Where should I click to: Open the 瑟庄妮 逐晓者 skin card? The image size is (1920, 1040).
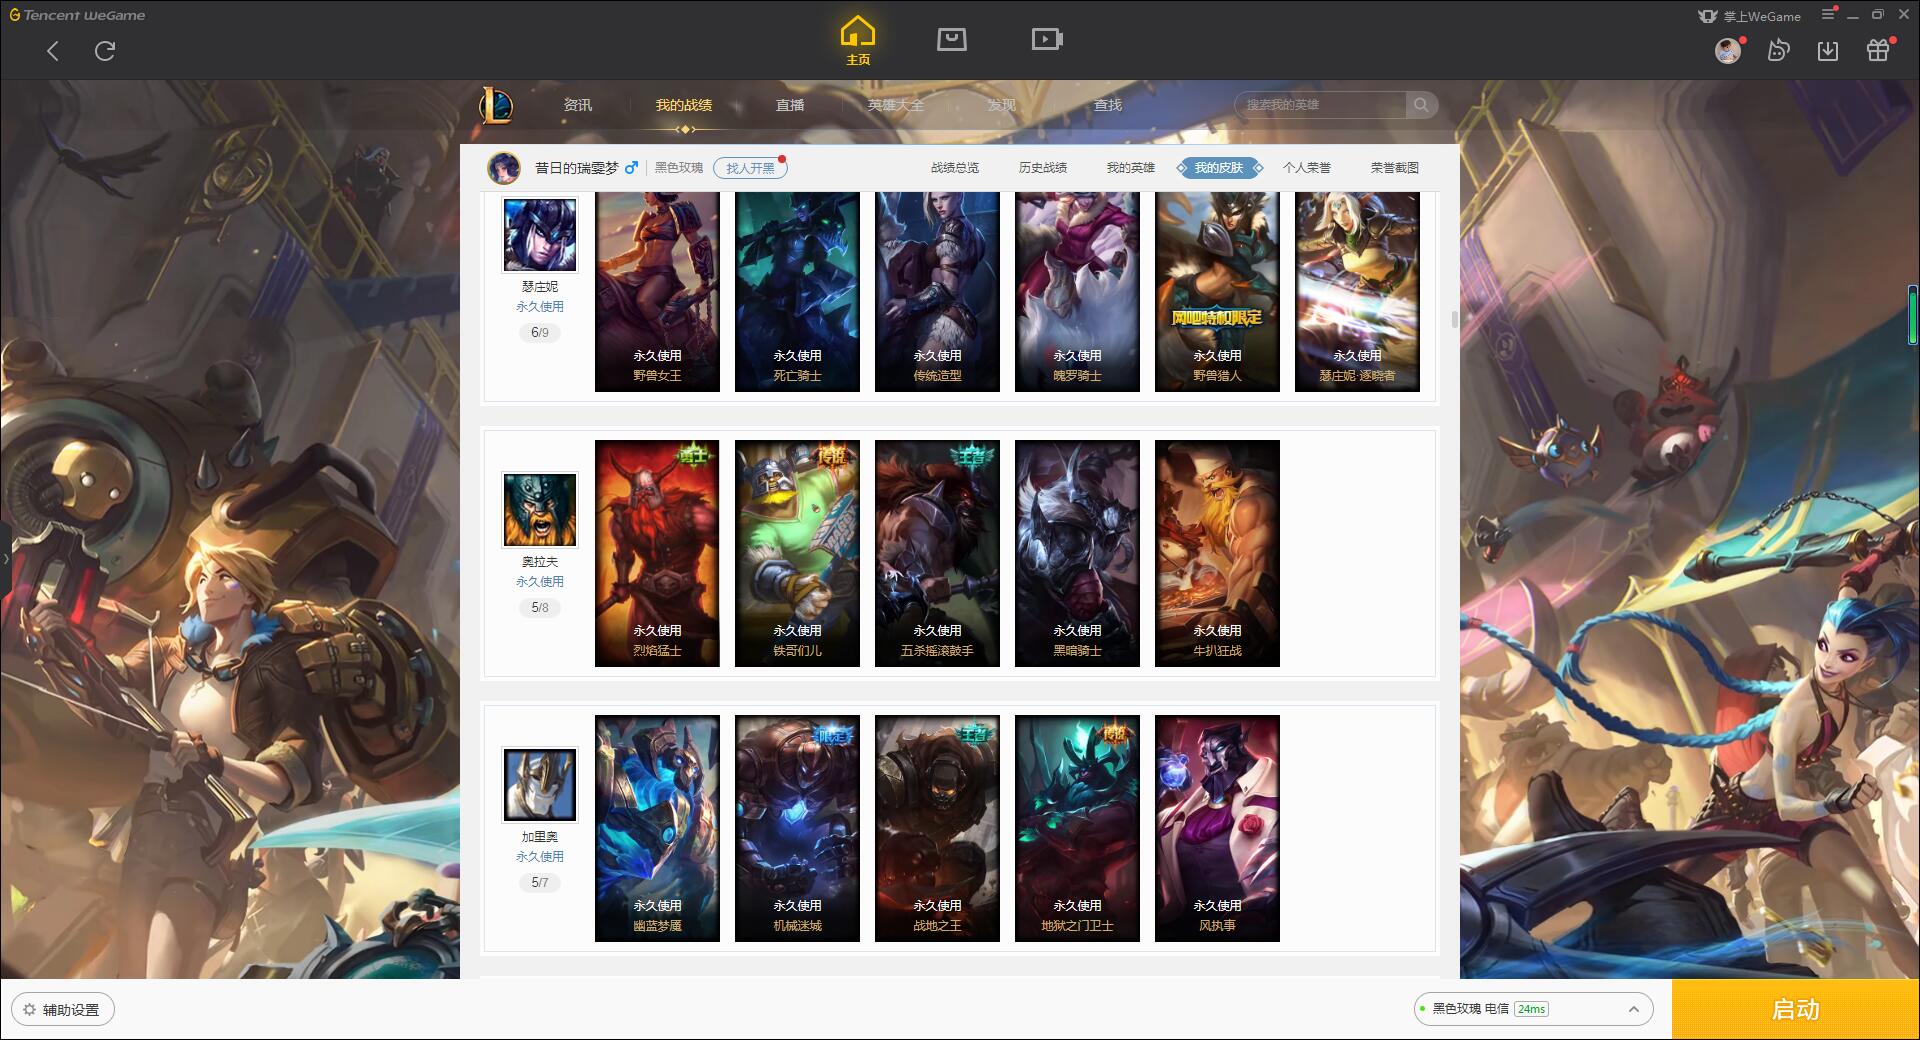(1357, 291)
